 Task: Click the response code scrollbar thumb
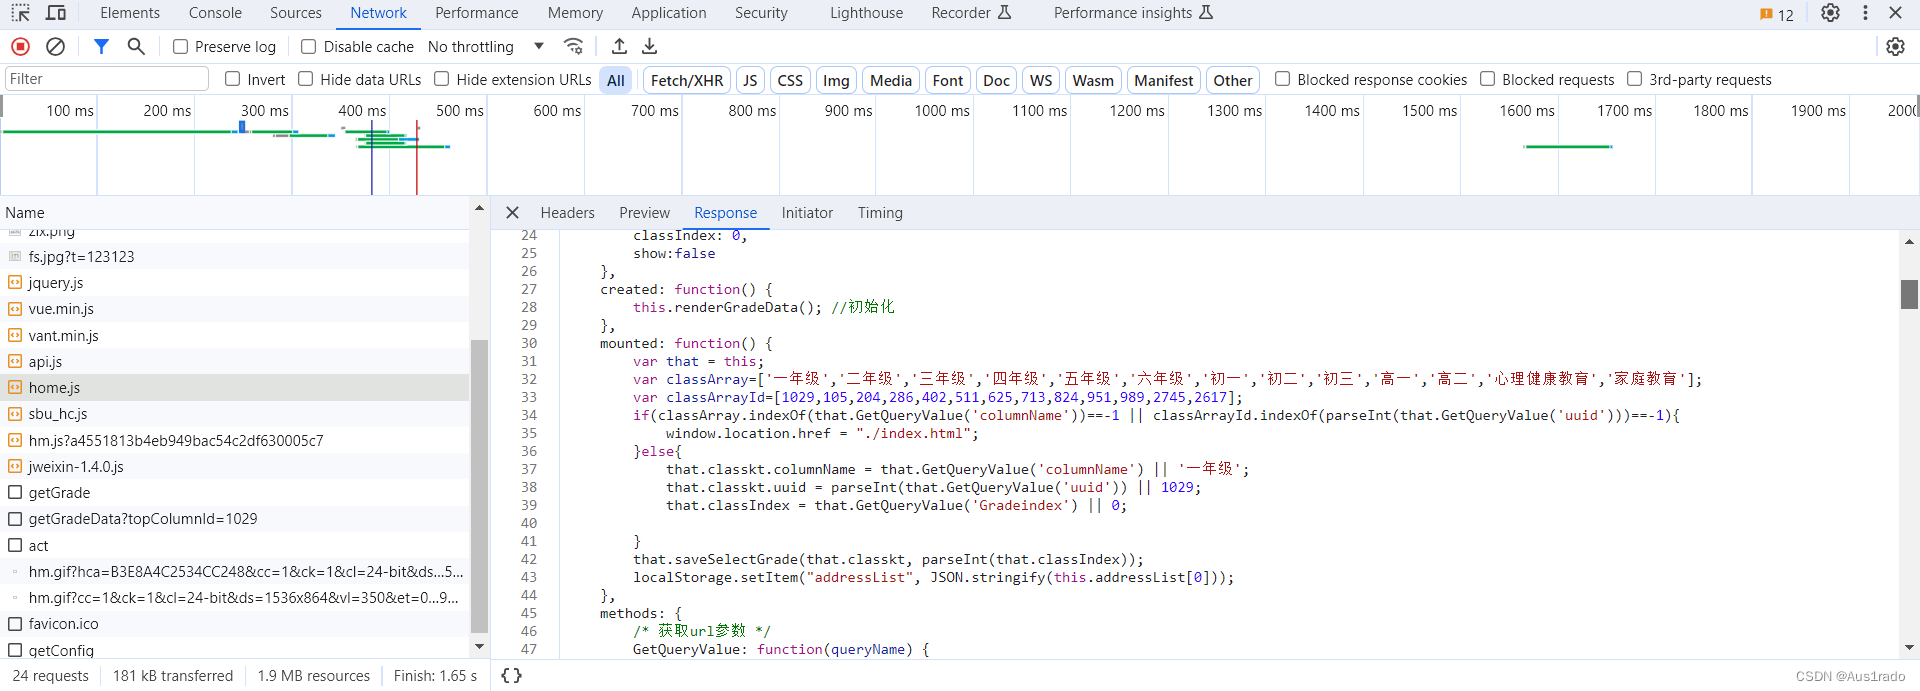(1909, 295)
